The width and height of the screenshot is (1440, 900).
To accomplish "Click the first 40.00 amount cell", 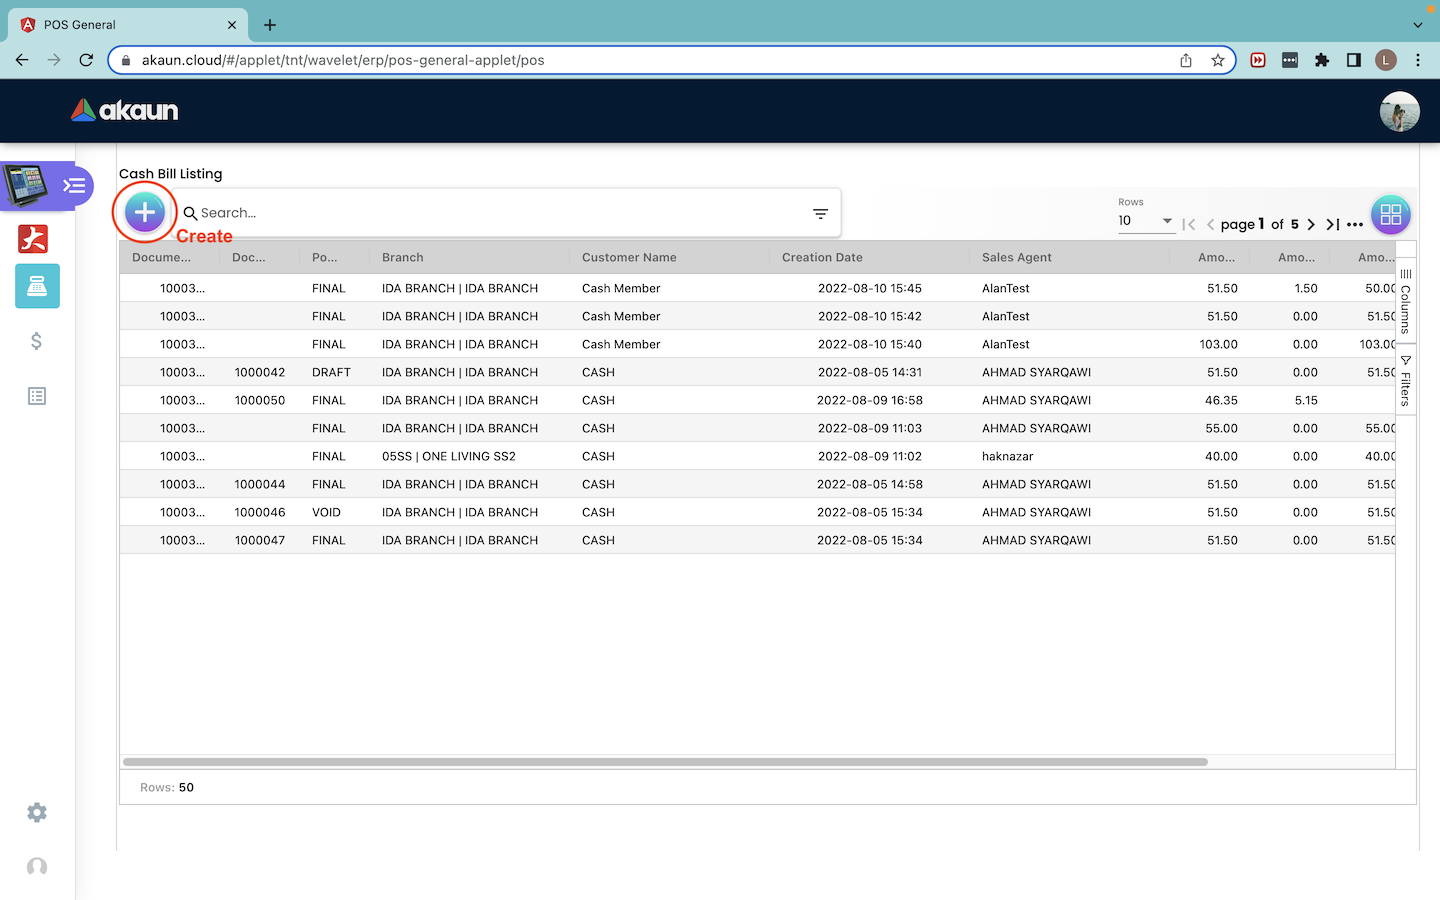I will 1222,456.
